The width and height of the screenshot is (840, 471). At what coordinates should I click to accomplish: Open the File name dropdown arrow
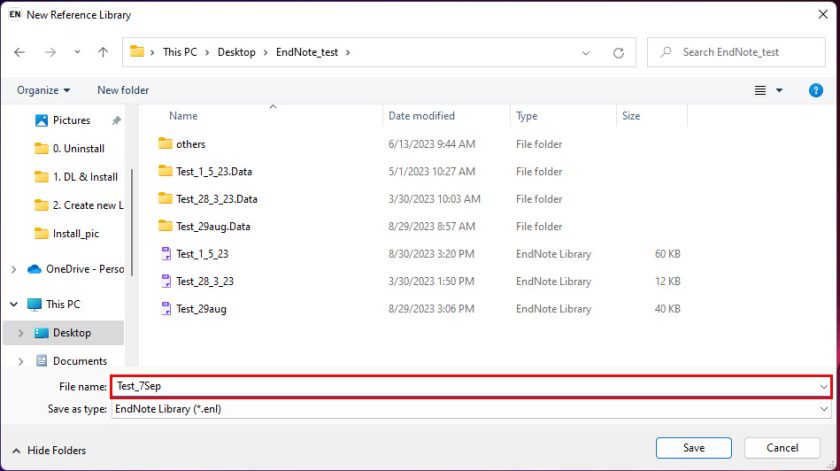point(823,386)
